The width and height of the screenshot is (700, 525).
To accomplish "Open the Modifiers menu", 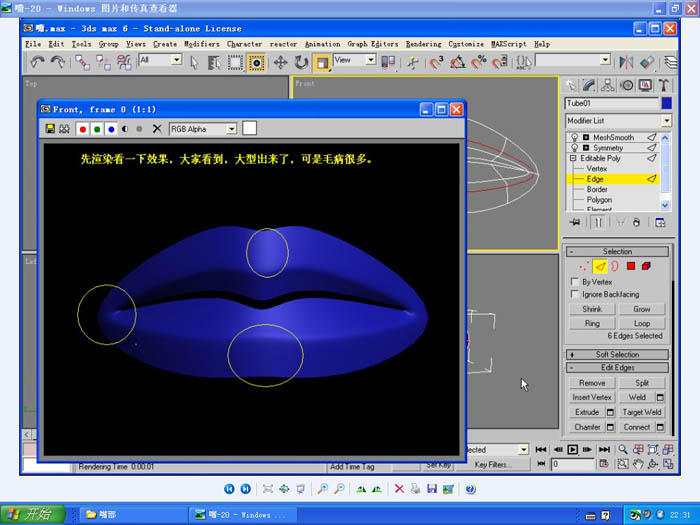I will point(201,44).
